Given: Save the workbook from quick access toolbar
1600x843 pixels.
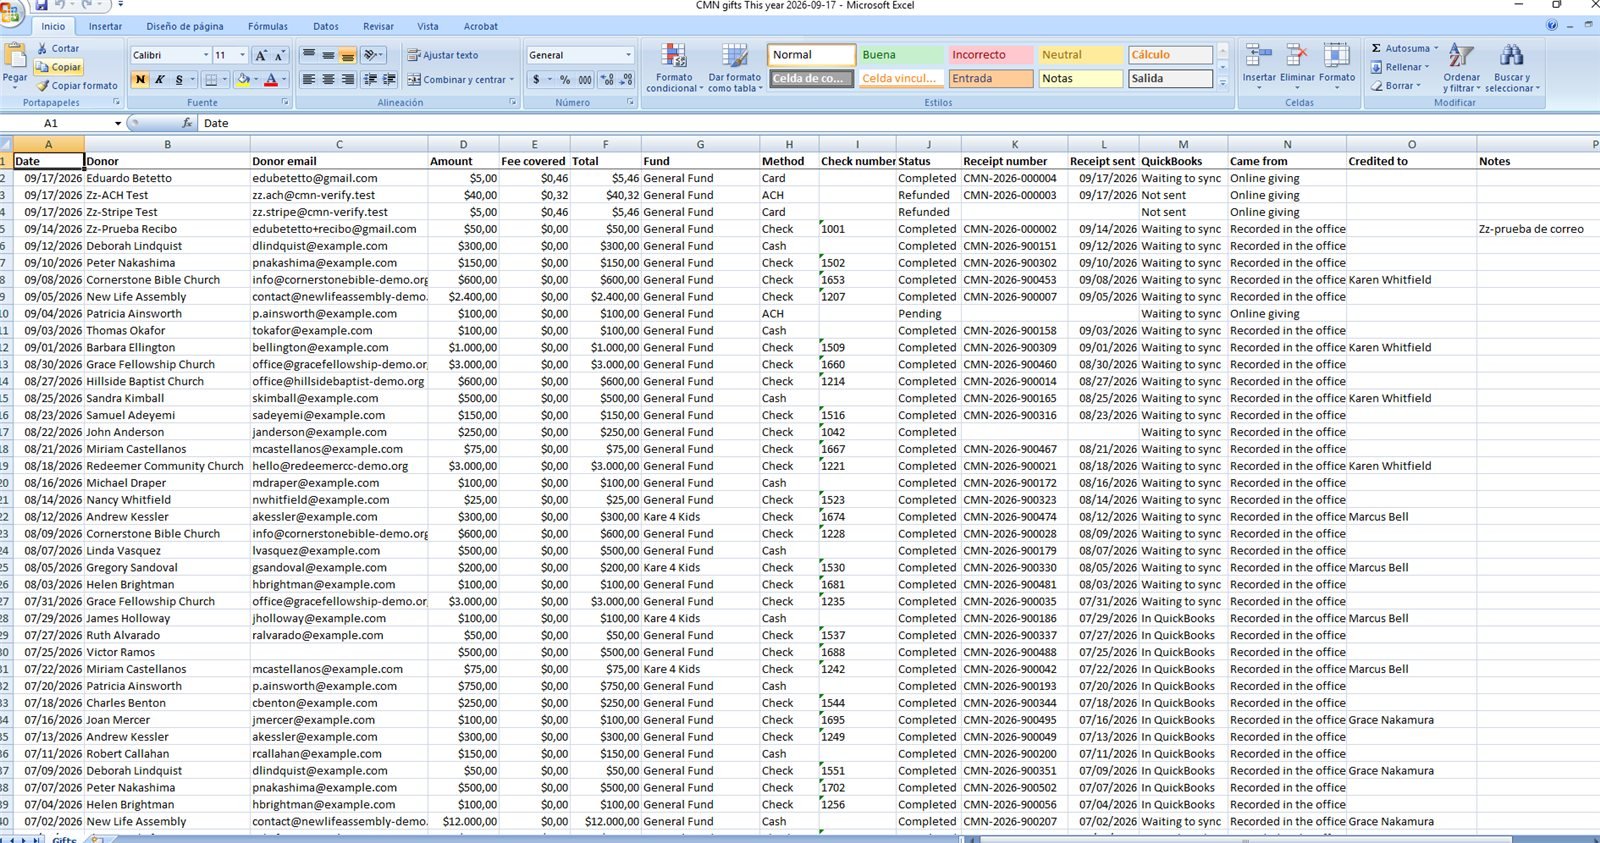Looking at the screenshot, I should point(42,5).
